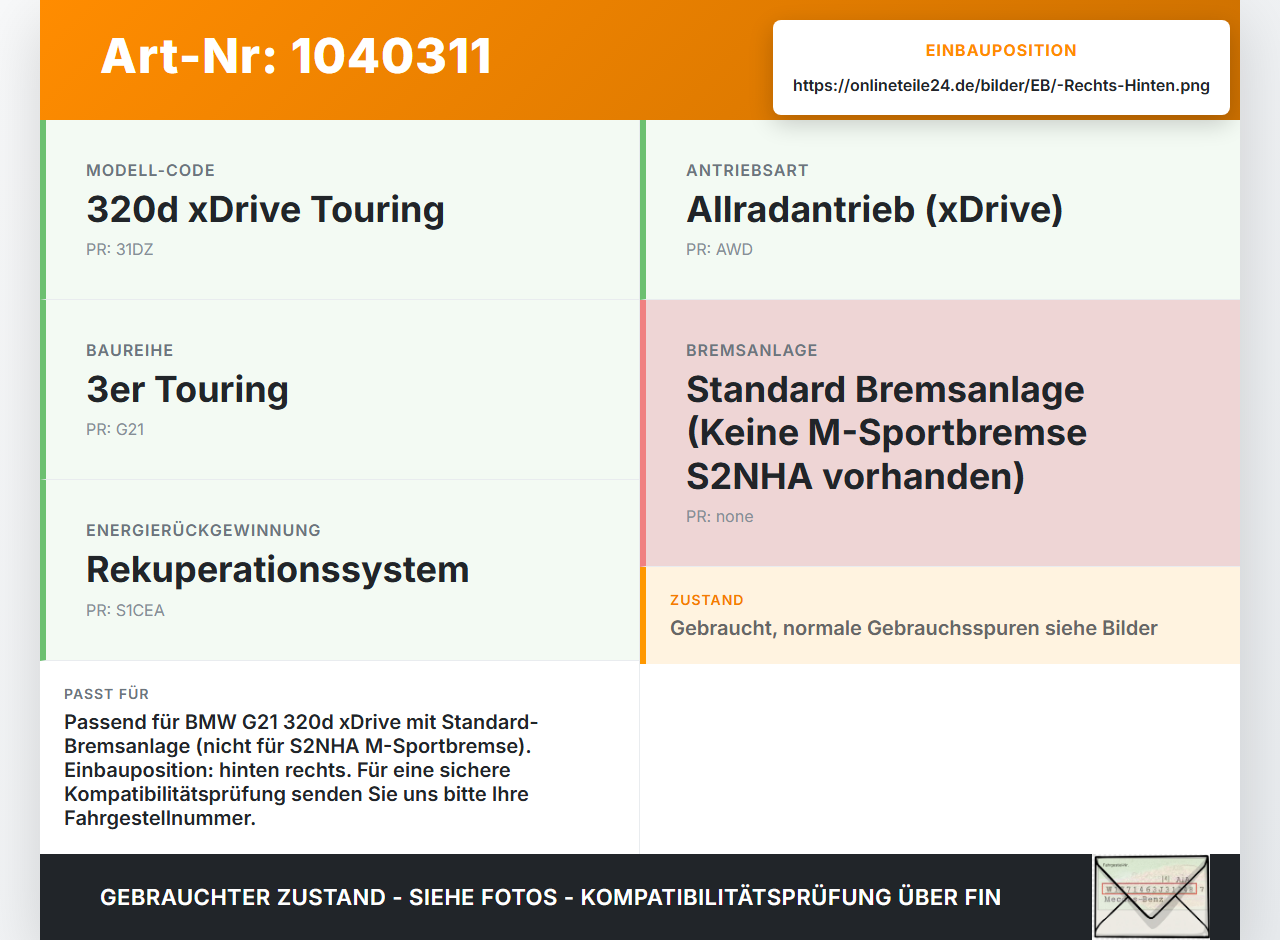
Task: Select the Standard Bremsanlage warning card
Action: click(940, 433)
